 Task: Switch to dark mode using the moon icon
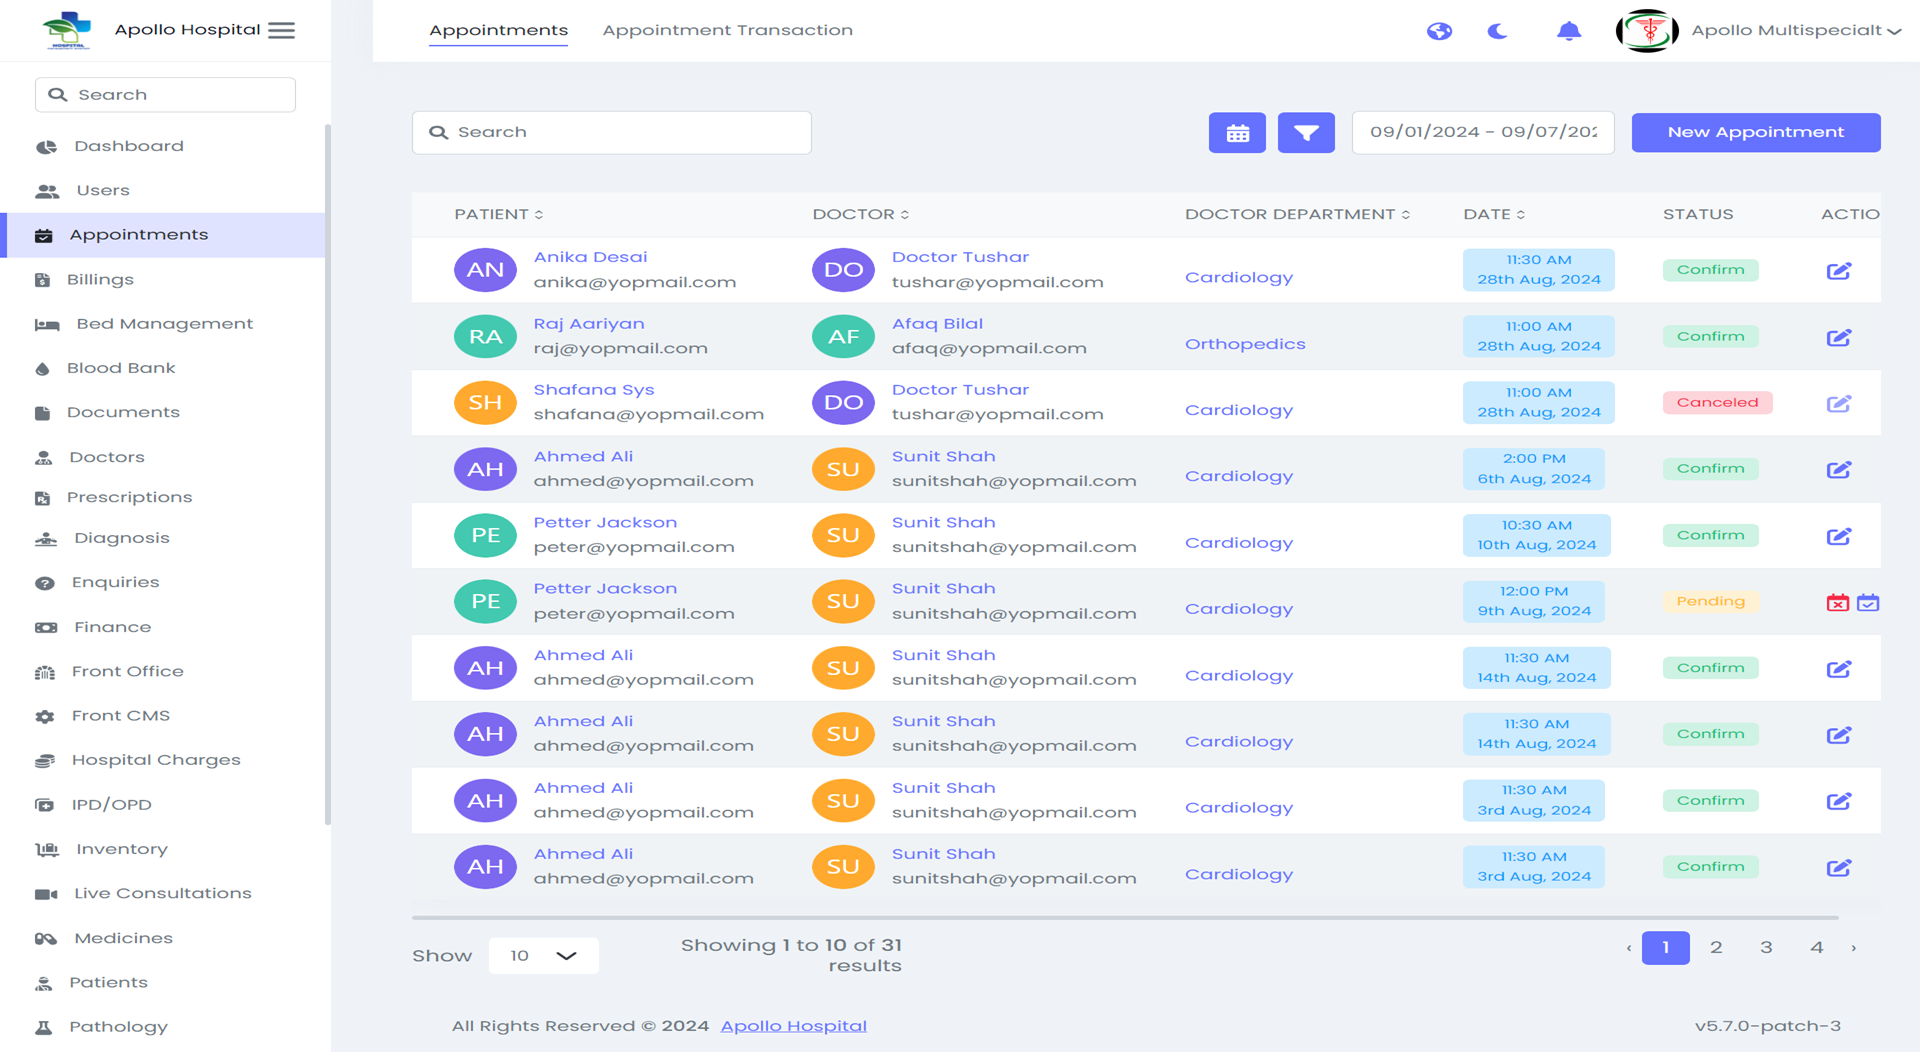coord(1497,31)
